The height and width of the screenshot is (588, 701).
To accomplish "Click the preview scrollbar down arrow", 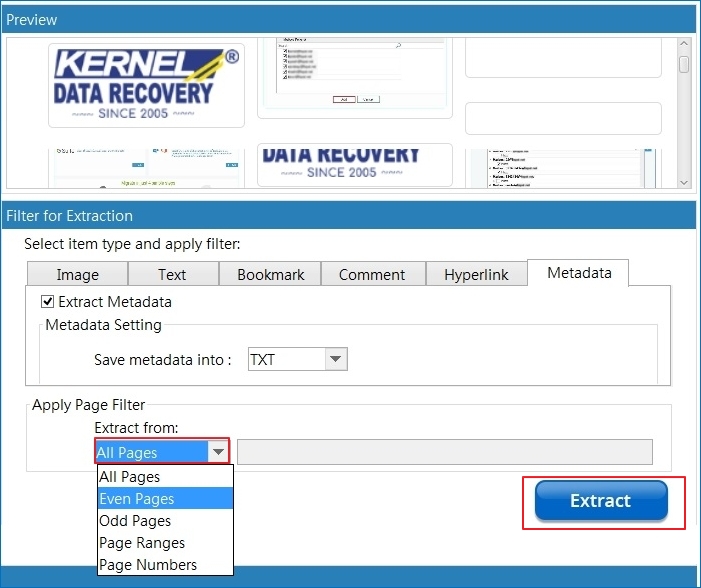I will point(684,182).
